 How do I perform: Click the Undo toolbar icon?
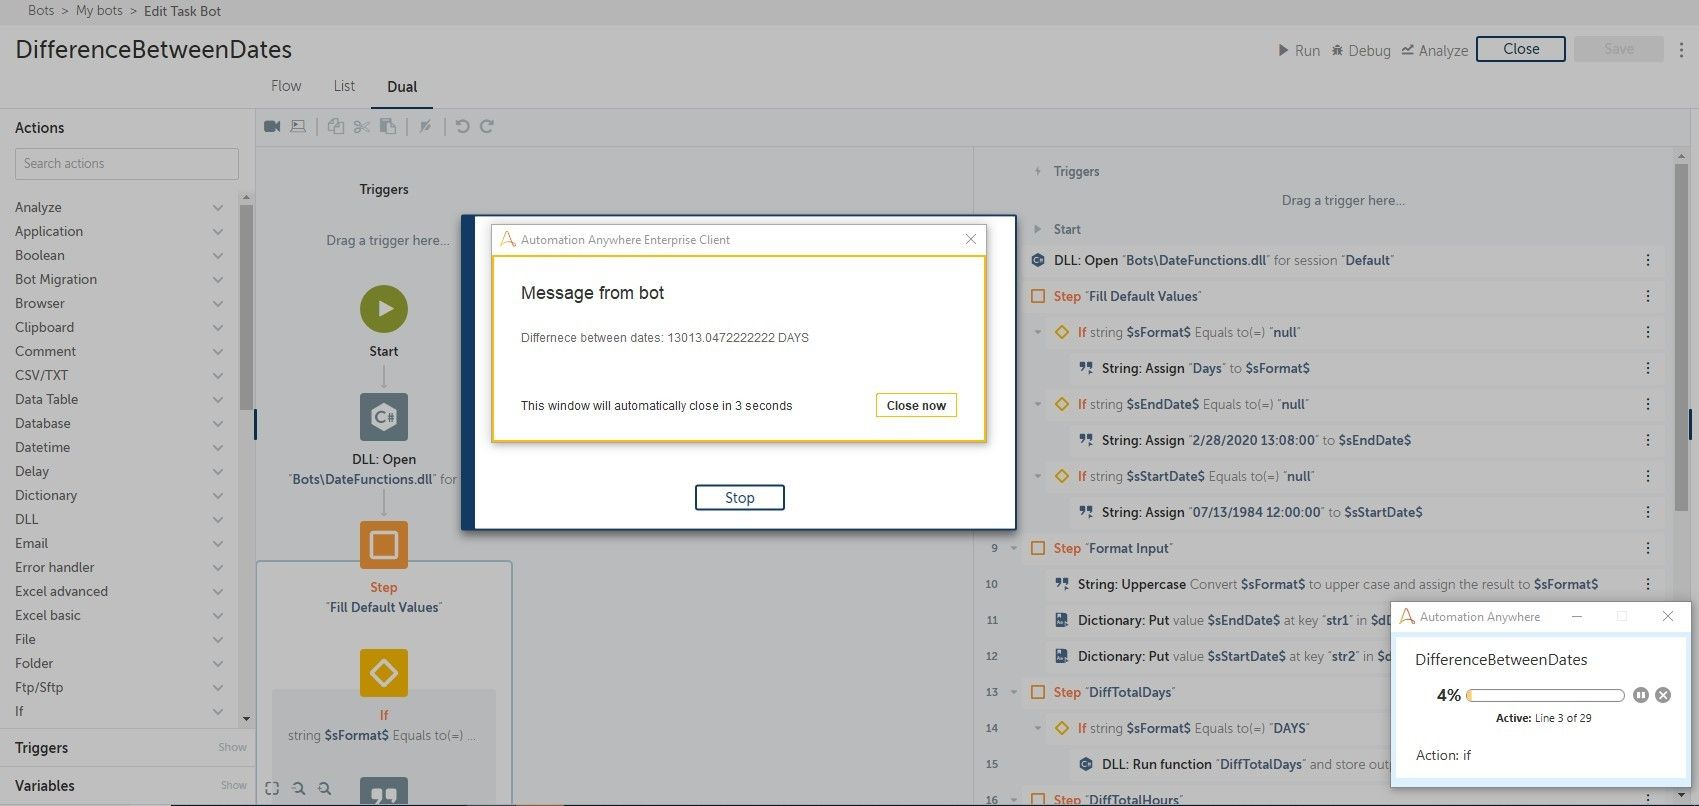tap(462, 126)
